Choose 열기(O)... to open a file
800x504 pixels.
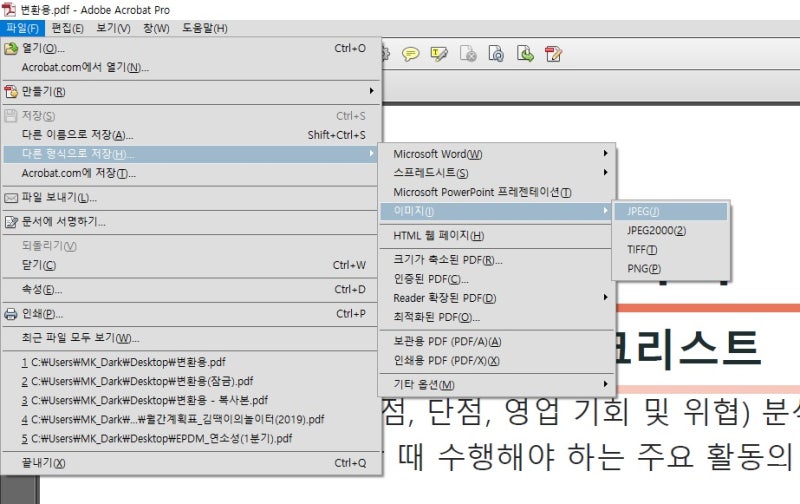[191, 48]
